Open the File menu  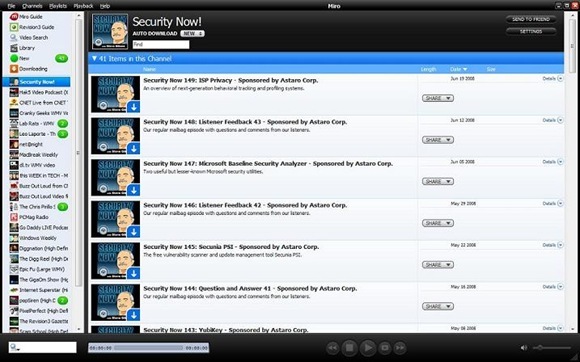pyautogui.click(x=11, y=6)
